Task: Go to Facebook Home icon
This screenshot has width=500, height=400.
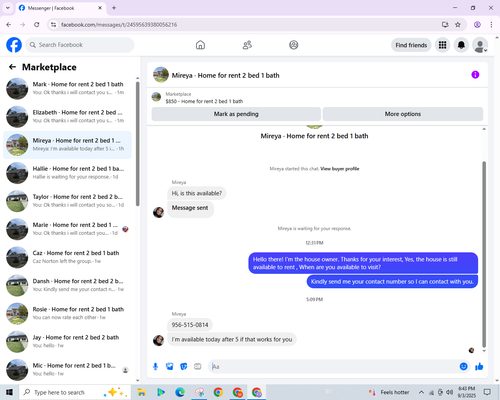Action: coord(200,45)
